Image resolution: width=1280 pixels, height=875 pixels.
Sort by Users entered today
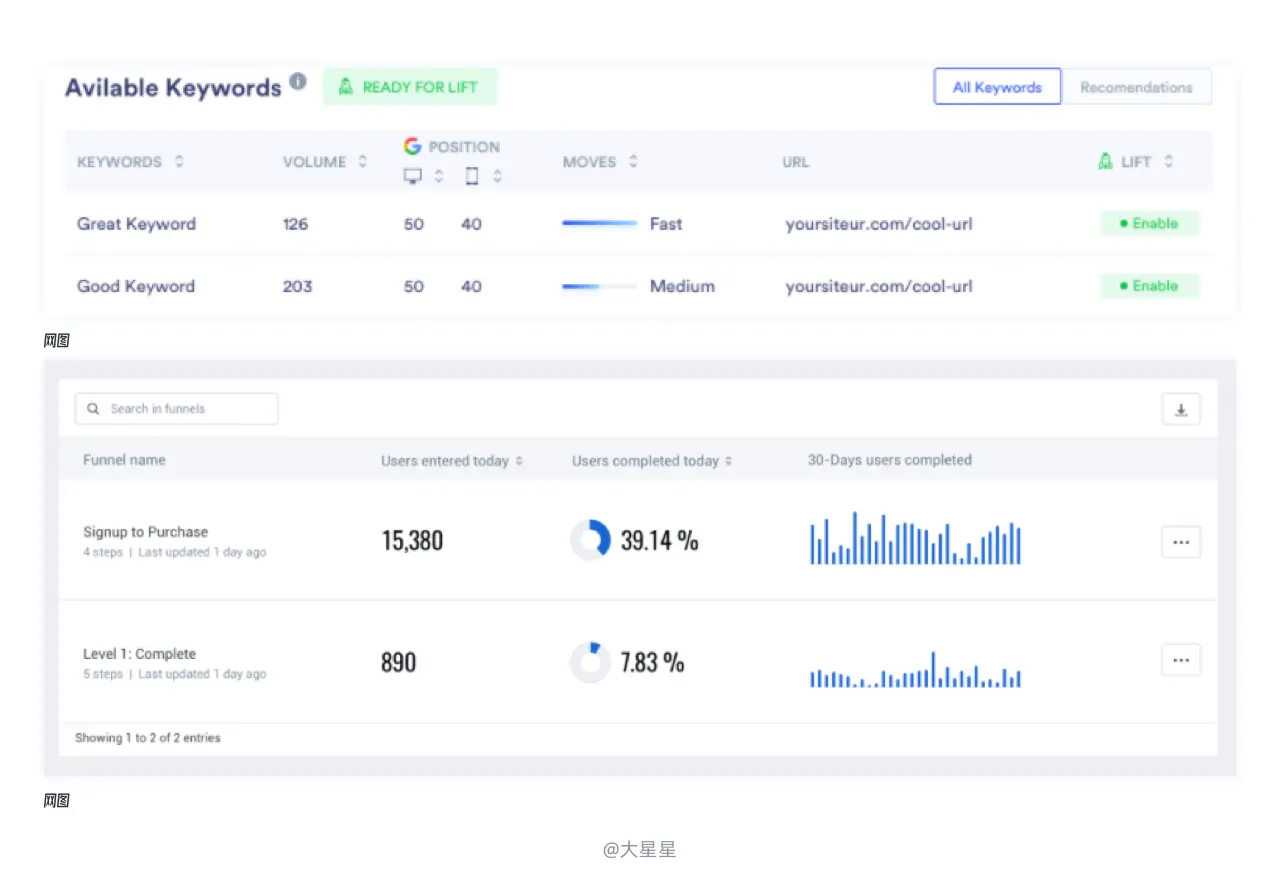[x=519, y=461]
